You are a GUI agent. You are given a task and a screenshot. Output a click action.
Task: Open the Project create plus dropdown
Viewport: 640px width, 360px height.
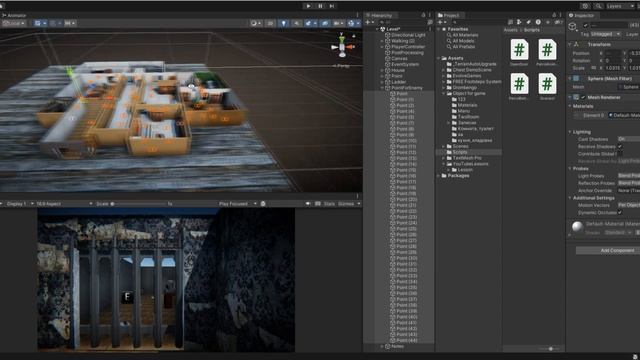click(442, 22)
